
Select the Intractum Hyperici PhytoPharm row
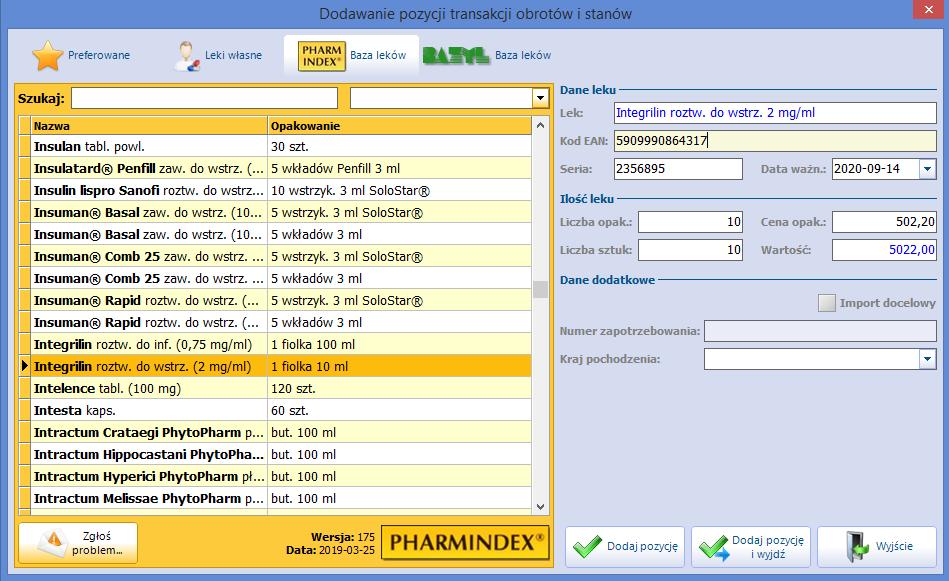point(275,476)
